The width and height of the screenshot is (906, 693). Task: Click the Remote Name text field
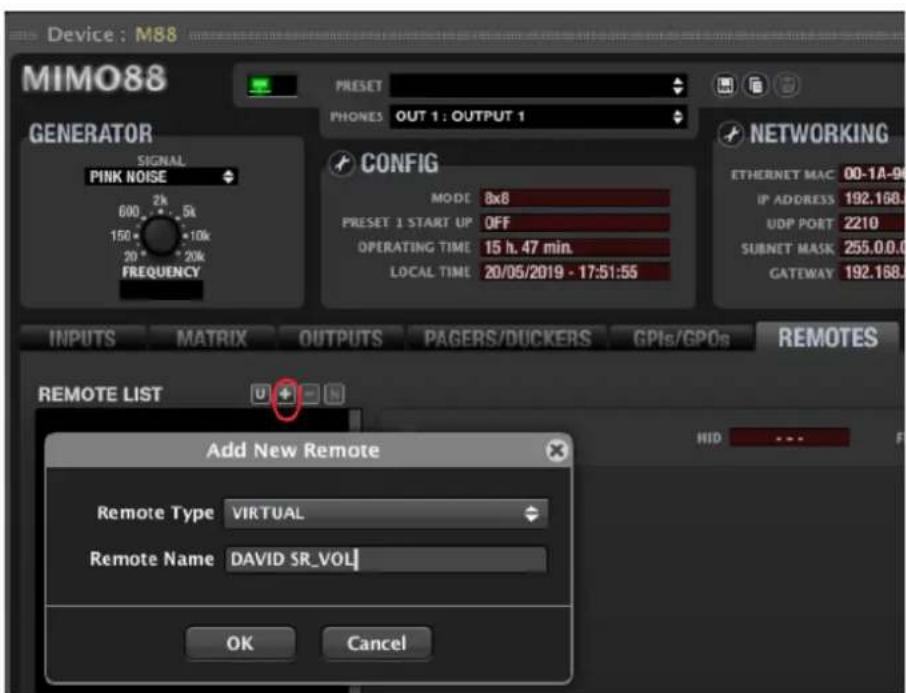(x=386, y=559)
